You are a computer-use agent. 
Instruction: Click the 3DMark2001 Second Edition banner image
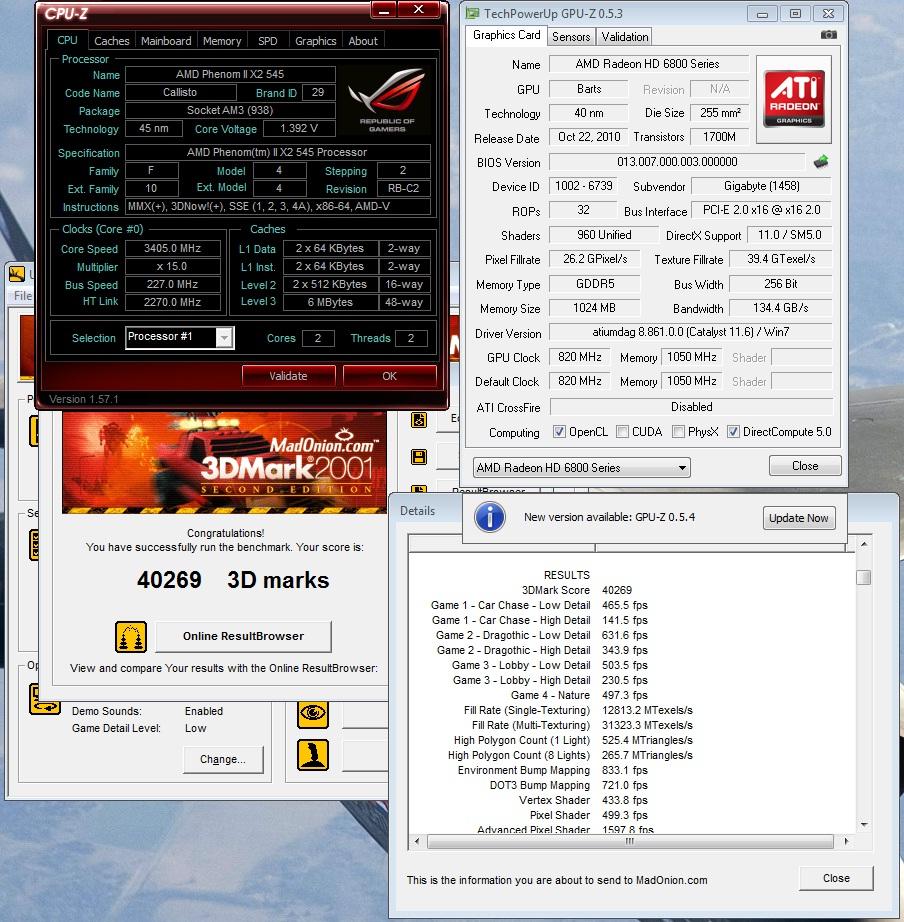(224, 462)
